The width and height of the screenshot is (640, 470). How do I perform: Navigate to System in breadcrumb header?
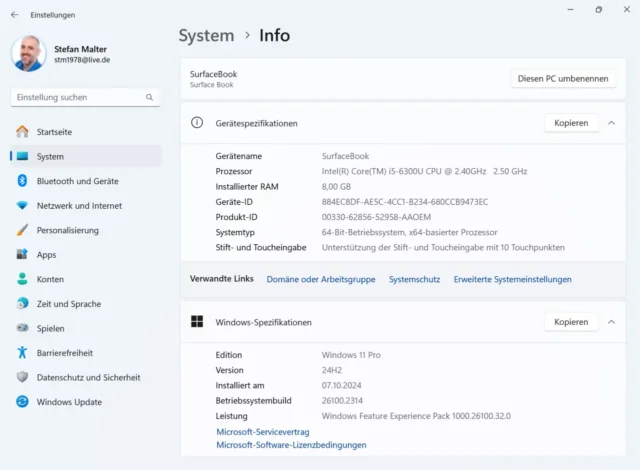(x=206, y=36)
